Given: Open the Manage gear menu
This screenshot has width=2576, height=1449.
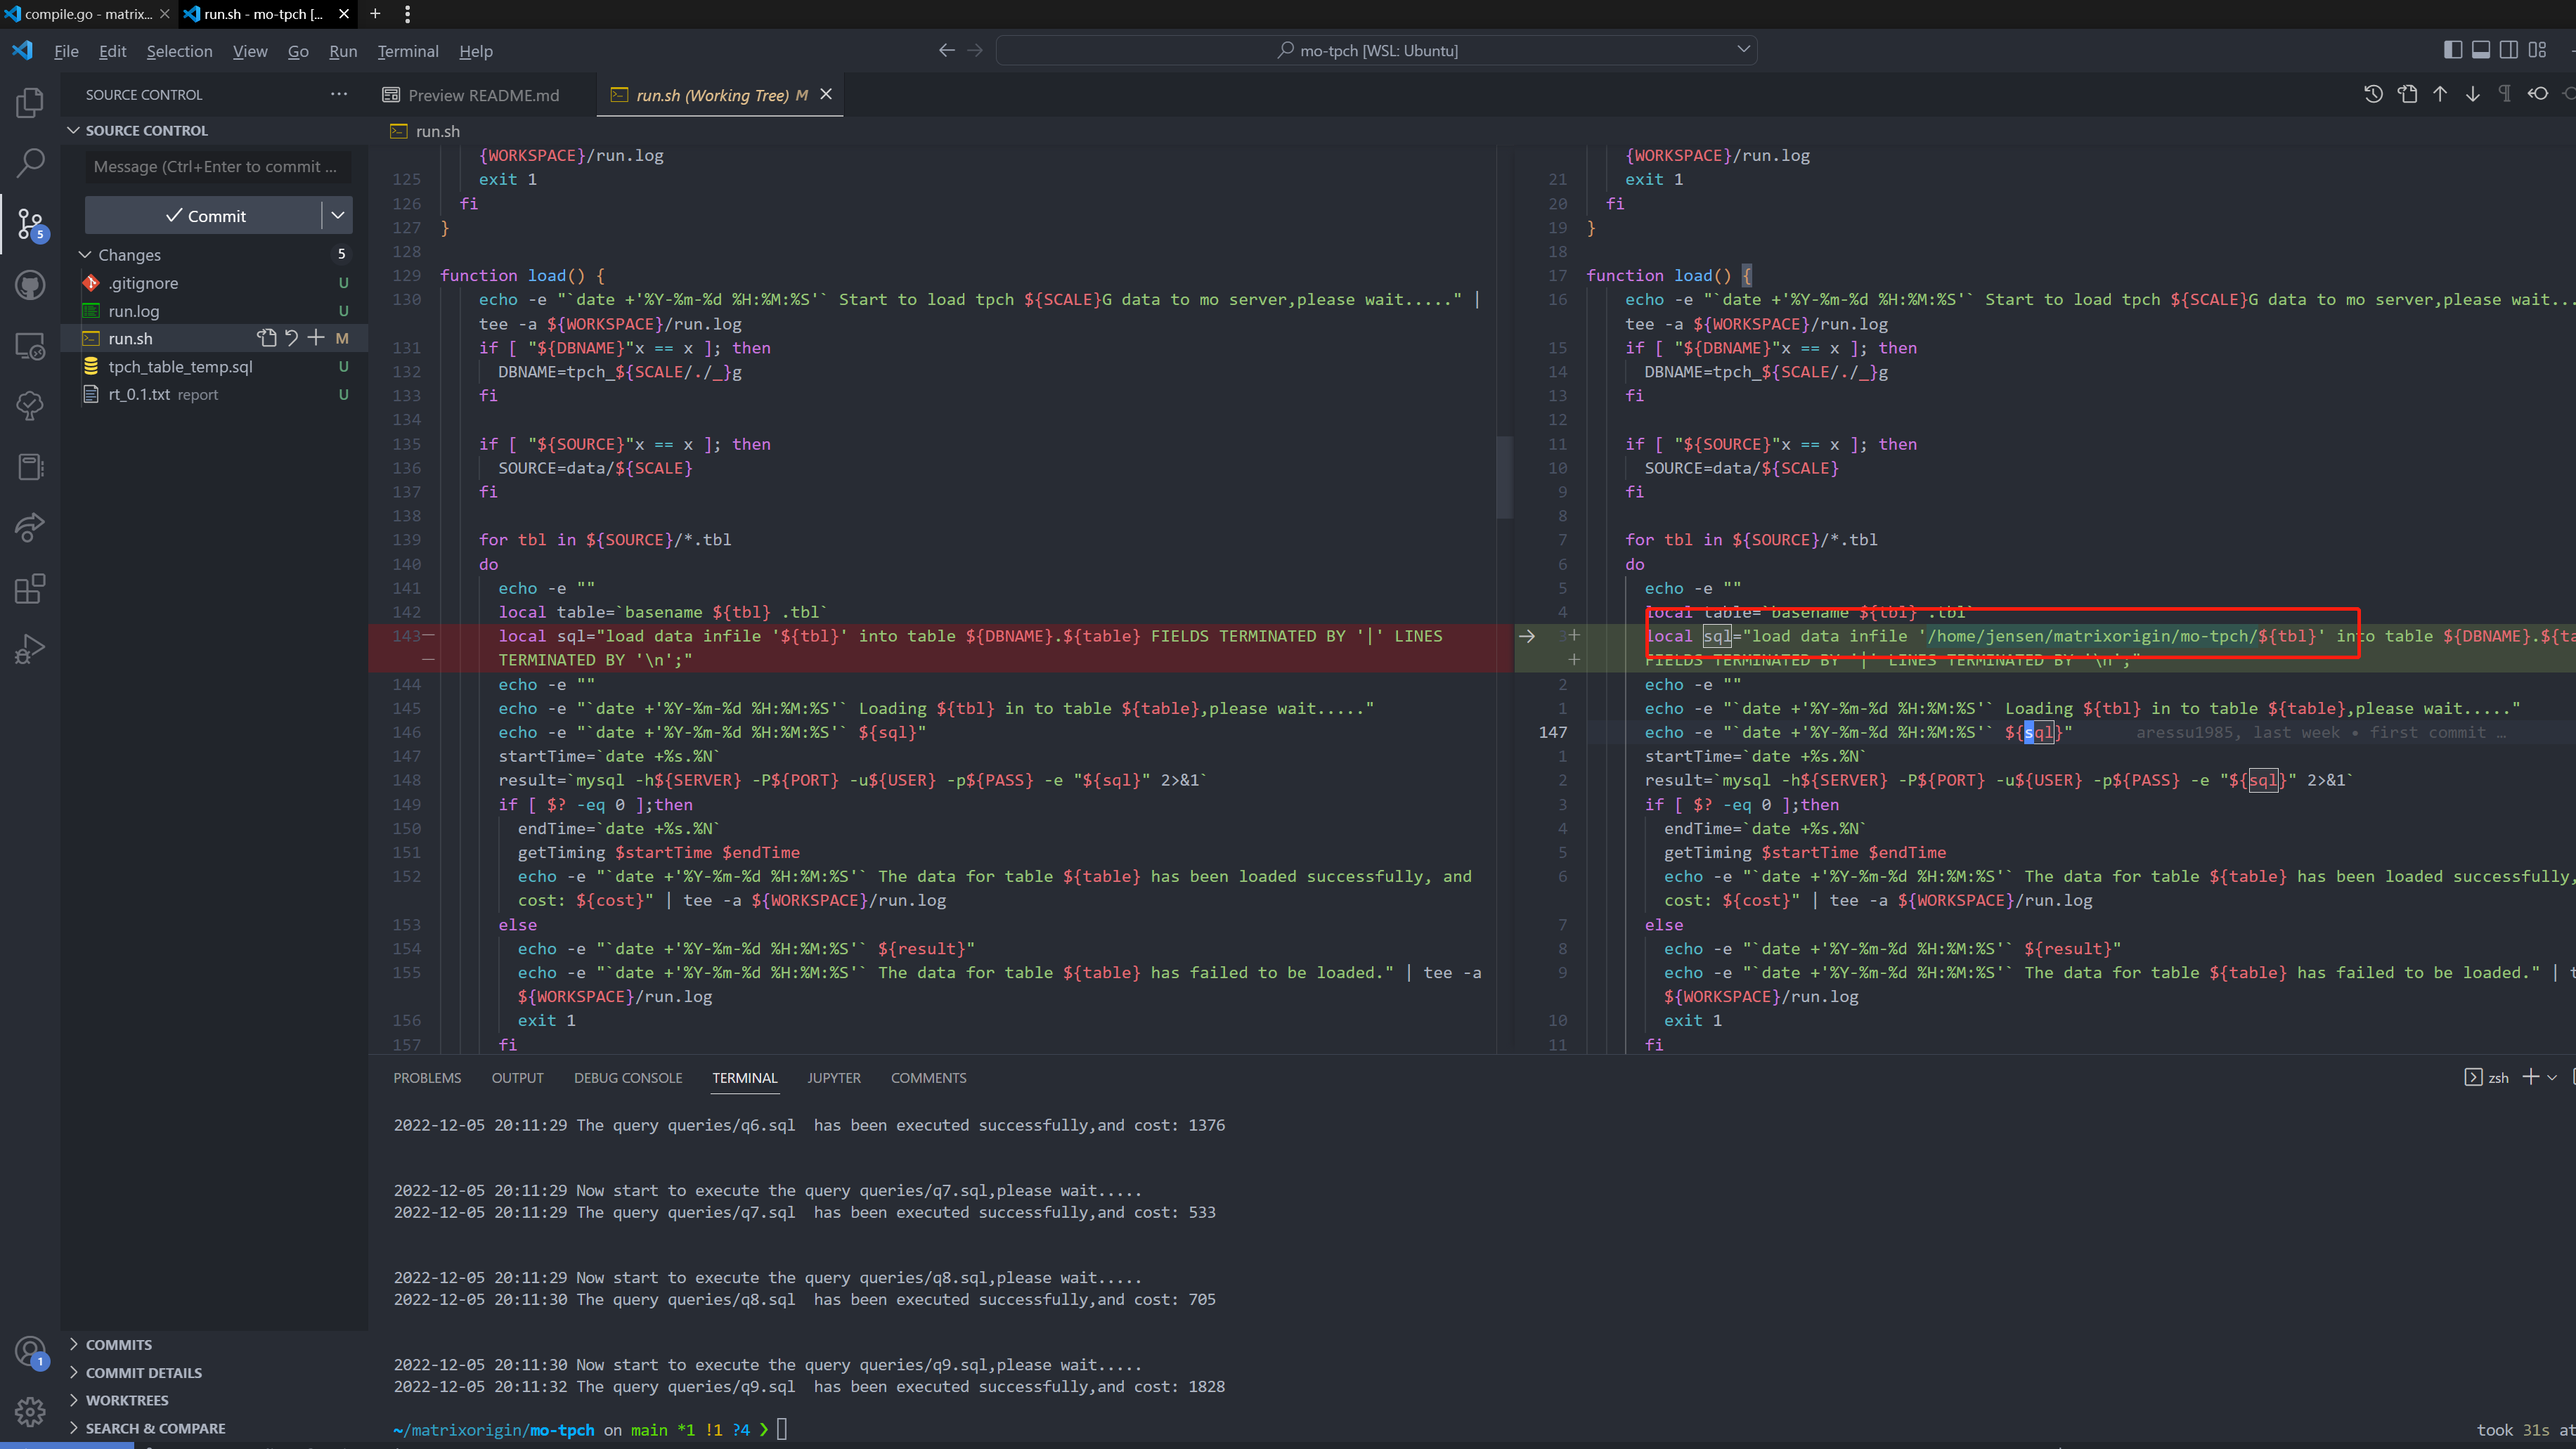Looking at the screenshot, I should click(x=30, y=1412).
